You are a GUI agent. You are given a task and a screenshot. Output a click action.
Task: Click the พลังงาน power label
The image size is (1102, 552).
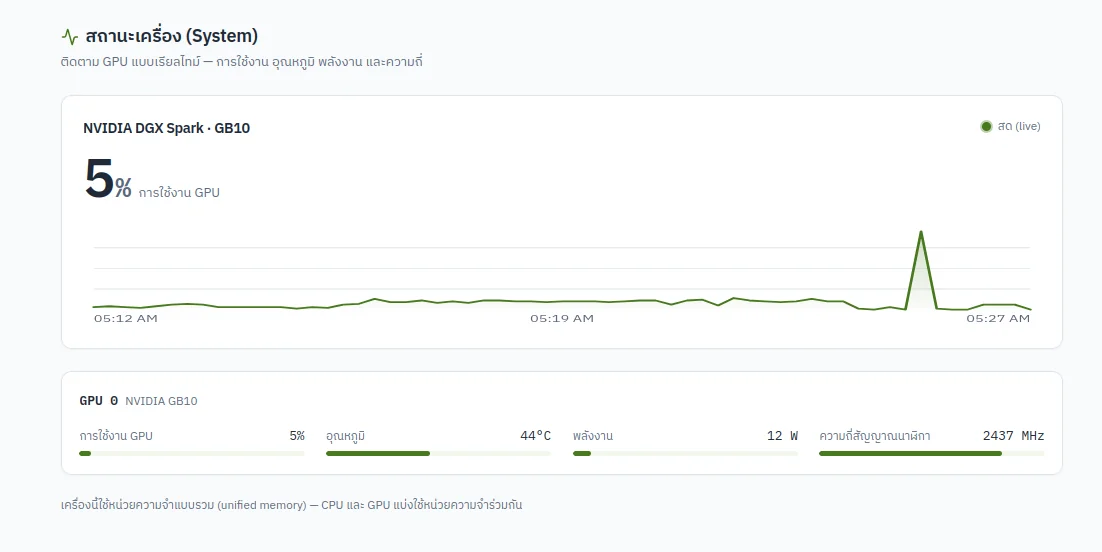[592, 436]
